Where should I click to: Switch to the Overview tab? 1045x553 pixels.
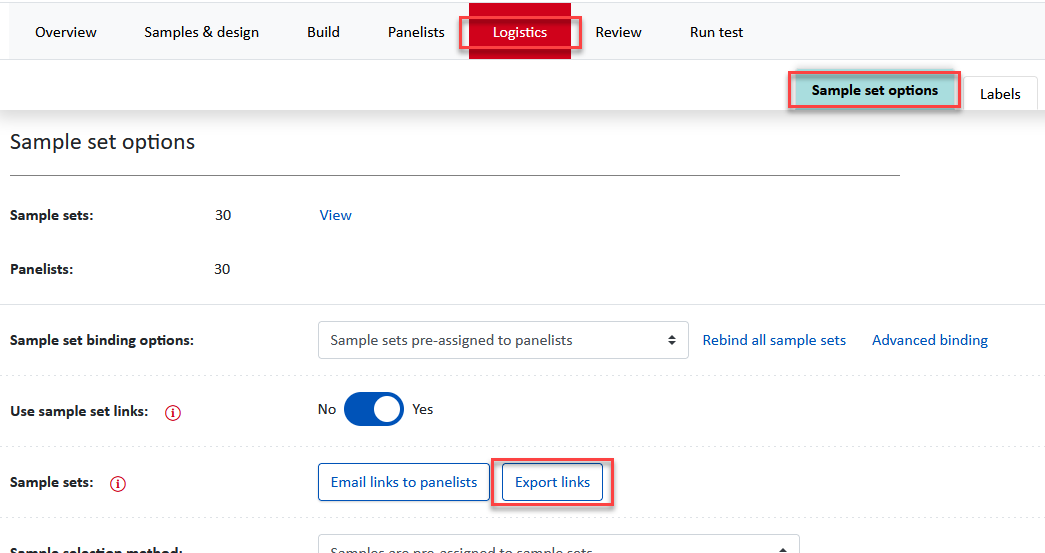pos(66,32)
